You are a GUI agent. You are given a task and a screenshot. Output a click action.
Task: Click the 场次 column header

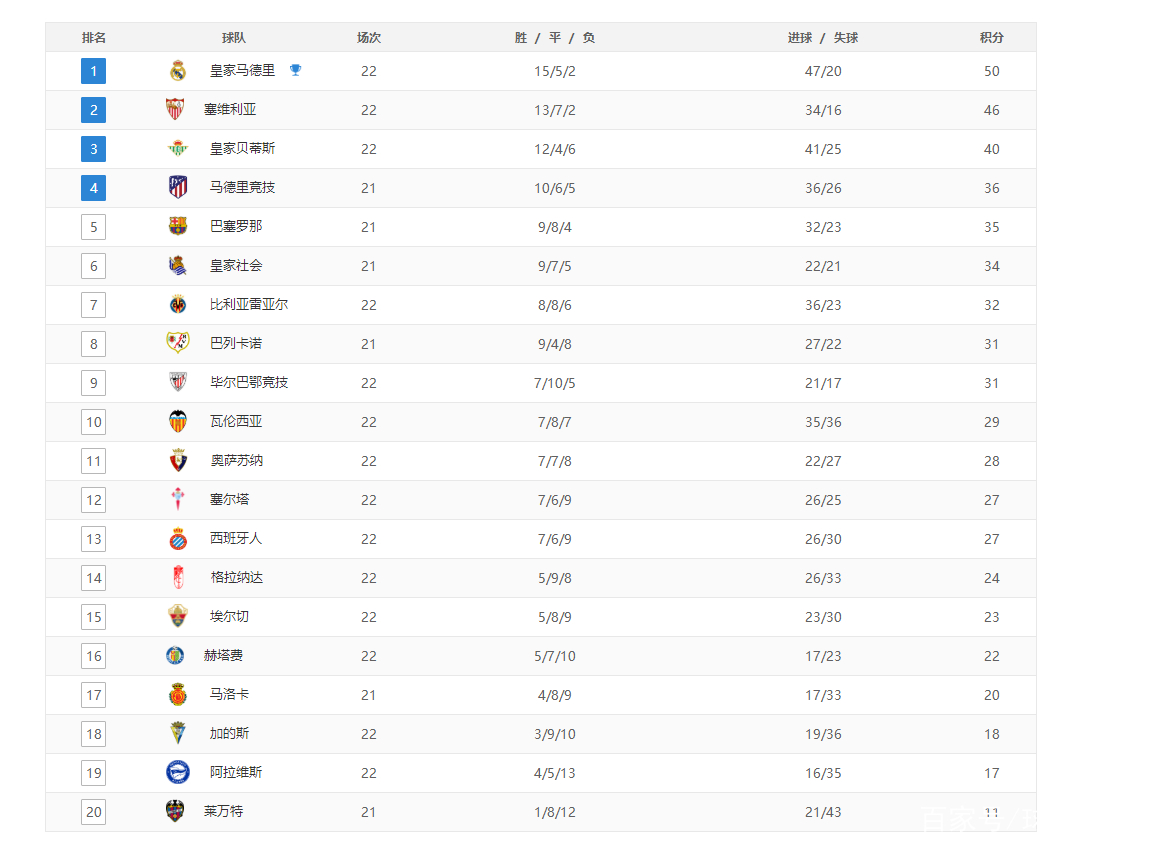coord(368,38)
